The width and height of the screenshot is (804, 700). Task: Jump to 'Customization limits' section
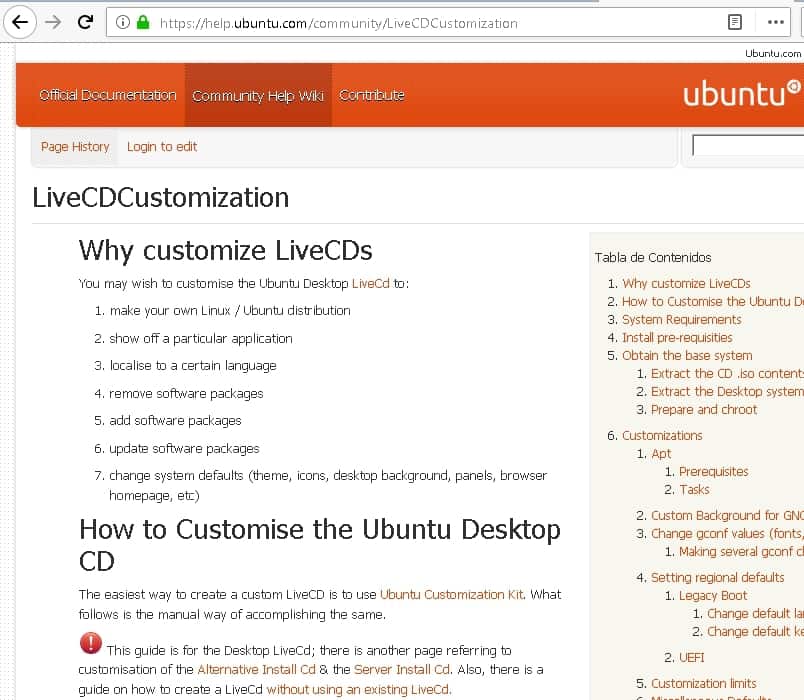(x=704, y=684)
